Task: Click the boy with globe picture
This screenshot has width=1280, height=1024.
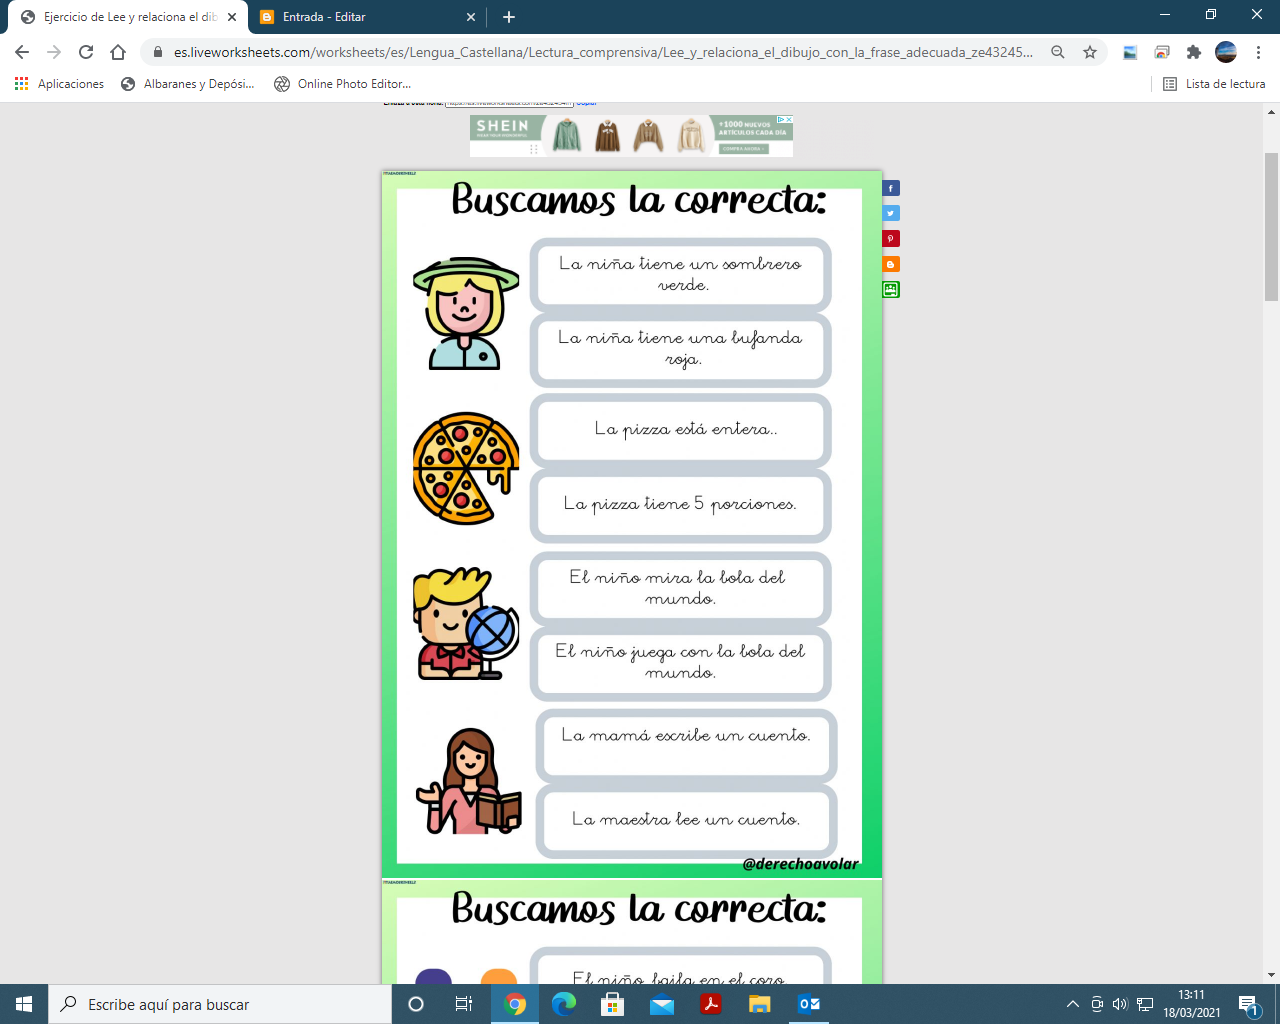Action: pyautogui.click(x=466, y=624)
